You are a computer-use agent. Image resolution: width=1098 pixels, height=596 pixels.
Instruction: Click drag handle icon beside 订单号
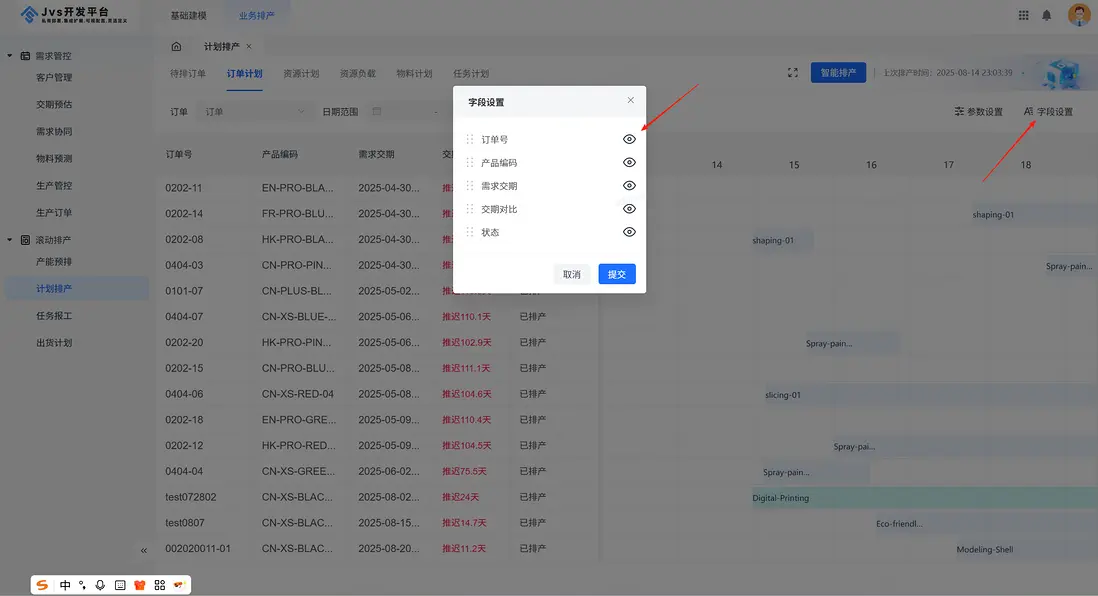coord(470,139)
